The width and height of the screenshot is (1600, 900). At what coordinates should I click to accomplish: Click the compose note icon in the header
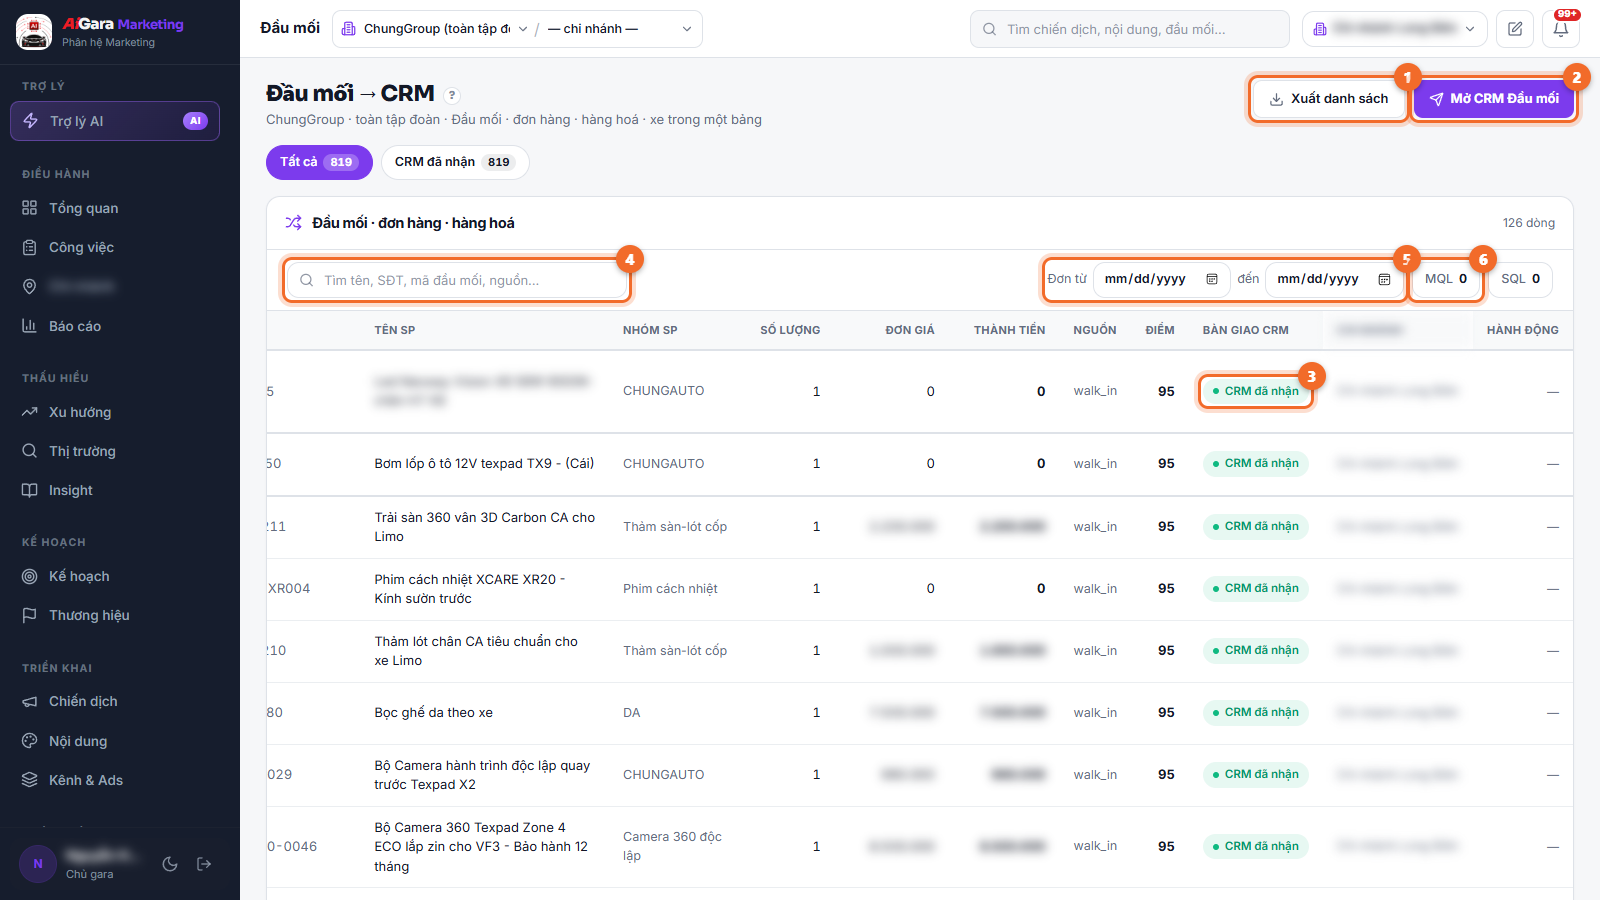click(1515, 29)
